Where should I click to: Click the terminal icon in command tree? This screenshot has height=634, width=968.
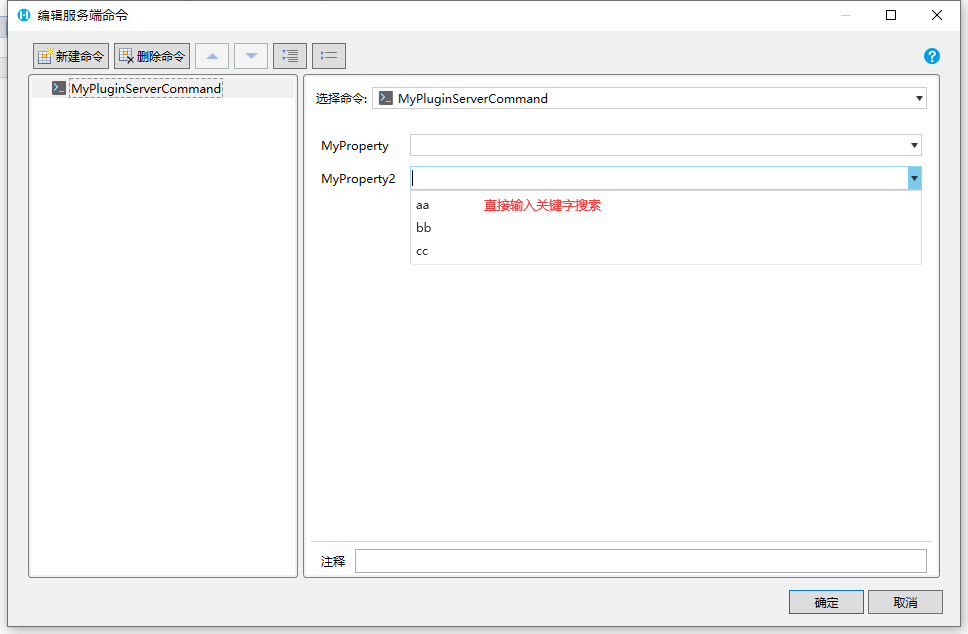tap(59, 88)
